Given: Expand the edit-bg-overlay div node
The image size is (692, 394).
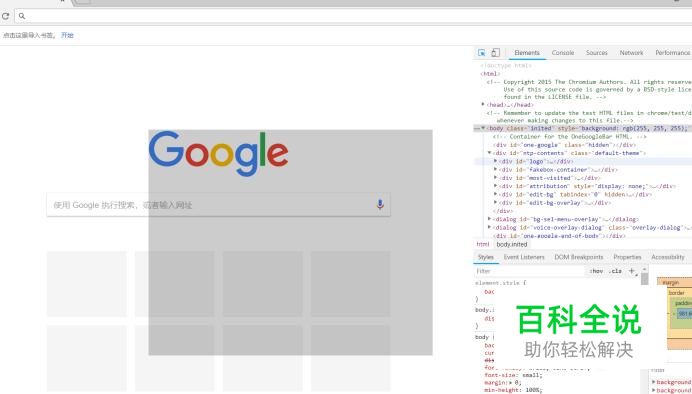Looking at the screenshot, I should (495, 203).
